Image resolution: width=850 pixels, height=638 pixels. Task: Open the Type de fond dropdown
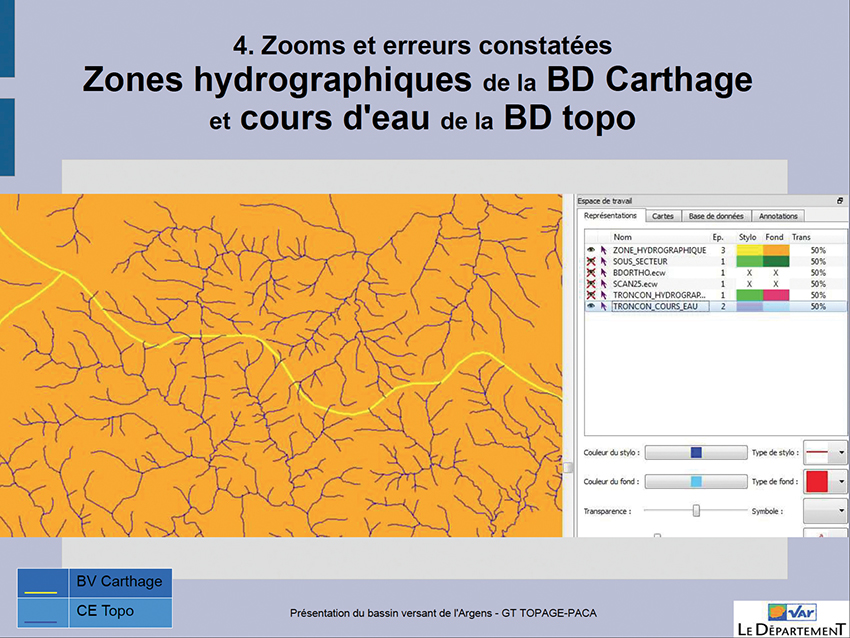pyautogui.click(x=825, y=481)
